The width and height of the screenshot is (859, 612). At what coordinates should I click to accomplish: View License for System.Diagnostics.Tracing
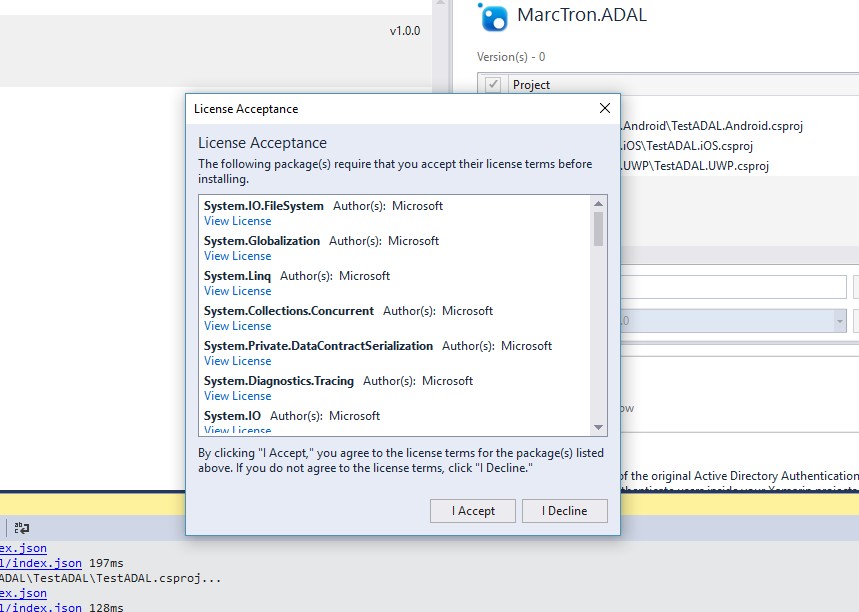click(x=237, y=396)
